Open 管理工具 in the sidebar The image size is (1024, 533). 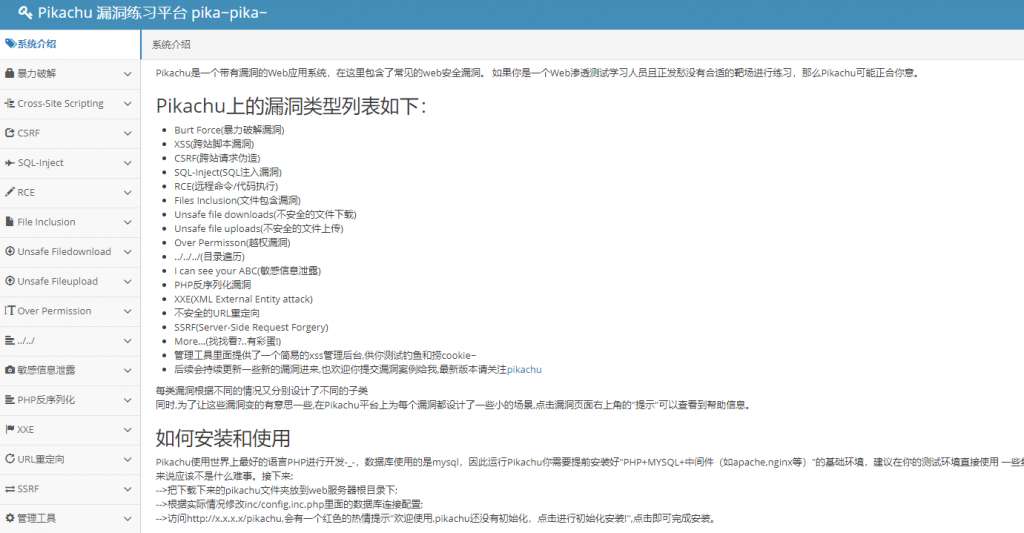(70, 518)
